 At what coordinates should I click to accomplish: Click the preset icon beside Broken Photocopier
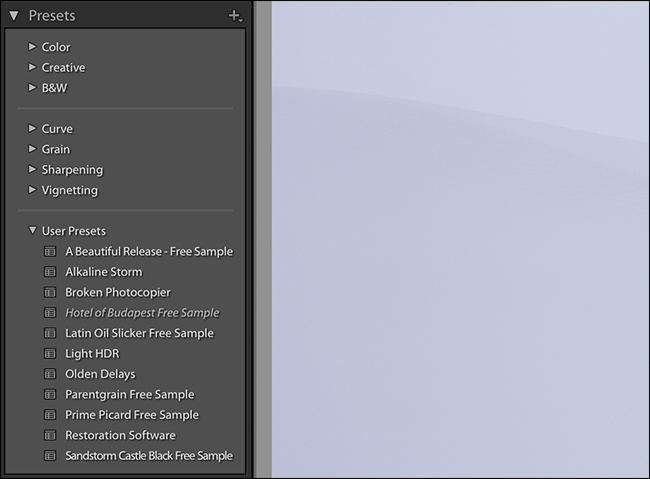pyautogui.click(x=50, y=292)
